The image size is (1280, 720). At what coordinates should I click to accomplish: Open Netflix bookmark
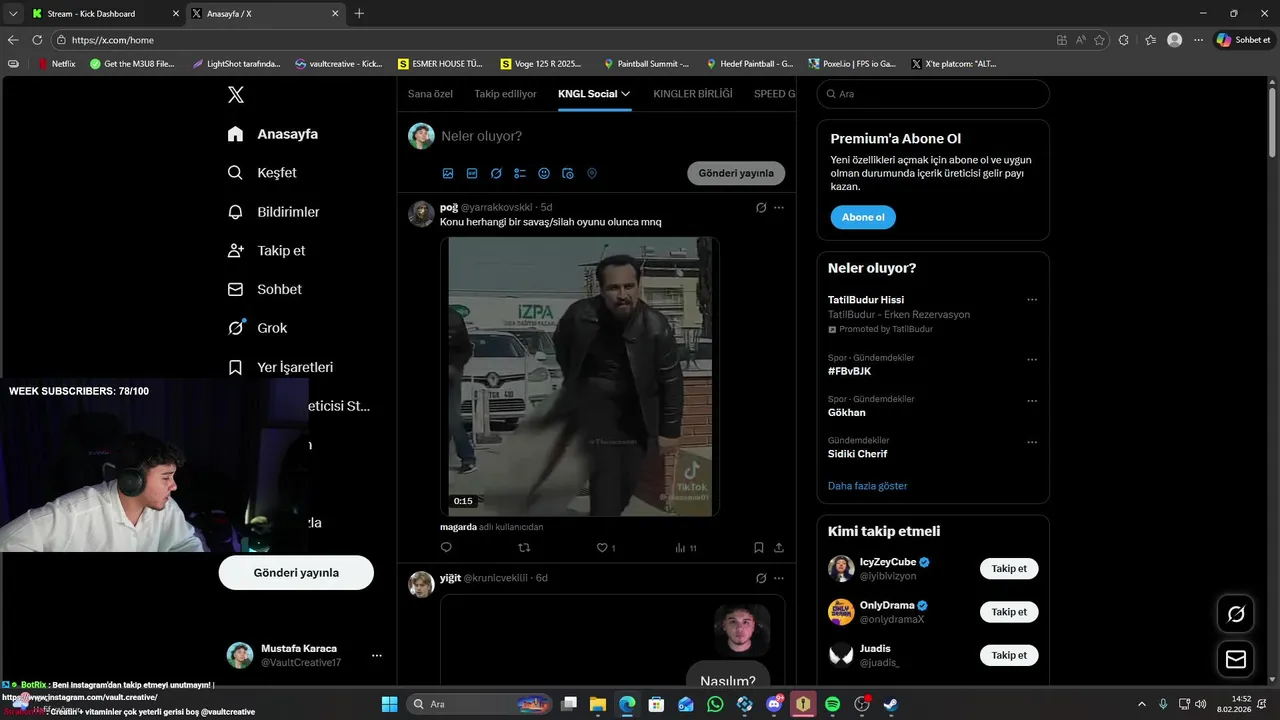56,63
